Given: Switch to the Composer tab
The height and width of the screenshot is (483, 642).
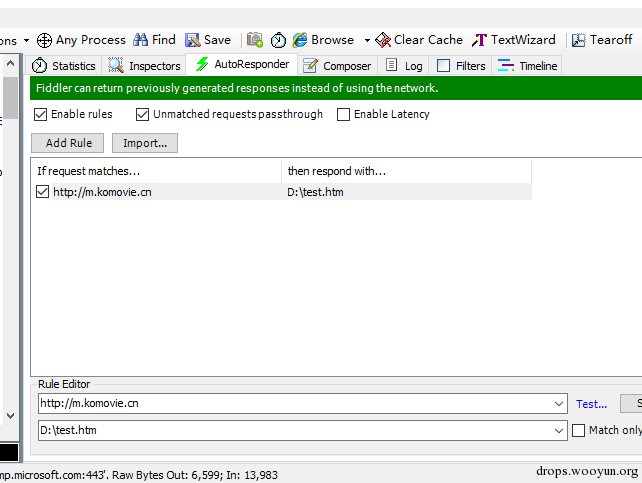Looking at the screenshot, I should pyautogui.click(x=337, y=65).
